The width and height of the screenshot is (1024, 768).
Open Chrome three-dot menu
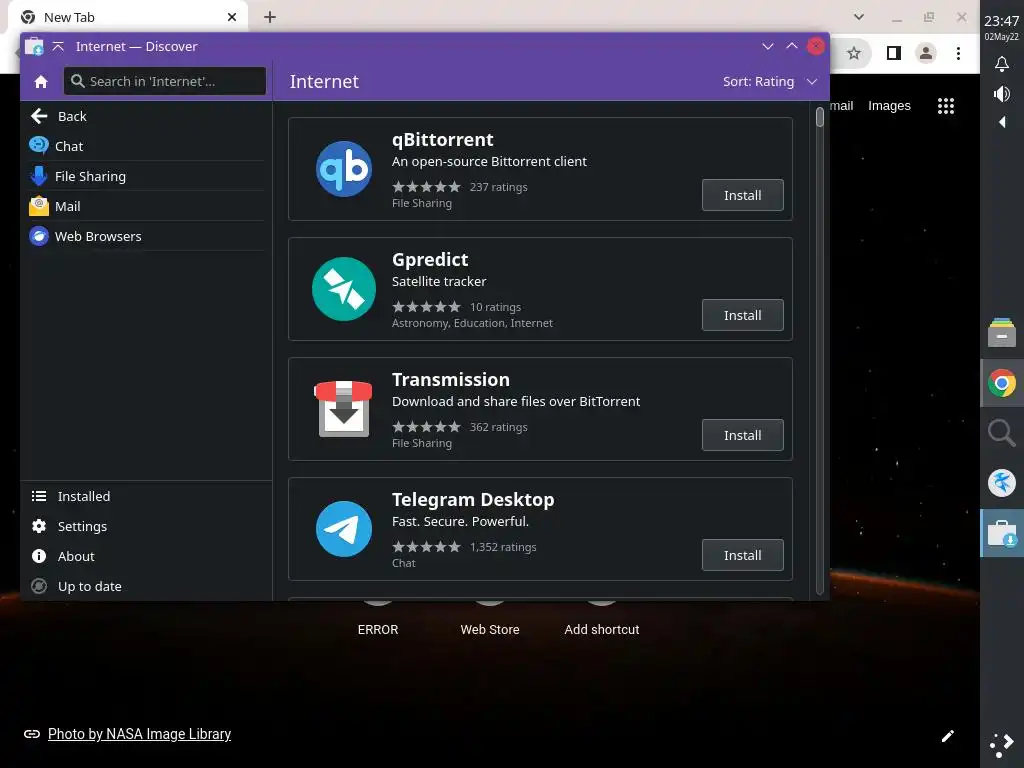pos(958,54)
